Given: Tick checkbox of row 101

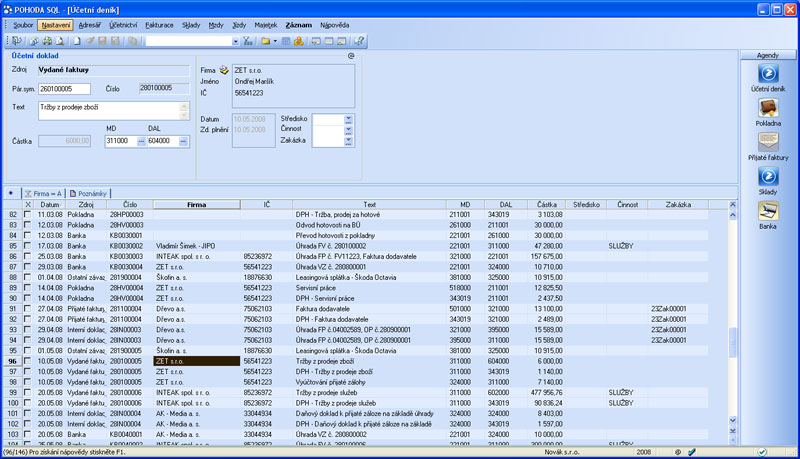Looking at the screenshot, I should (x=27, y=414).
